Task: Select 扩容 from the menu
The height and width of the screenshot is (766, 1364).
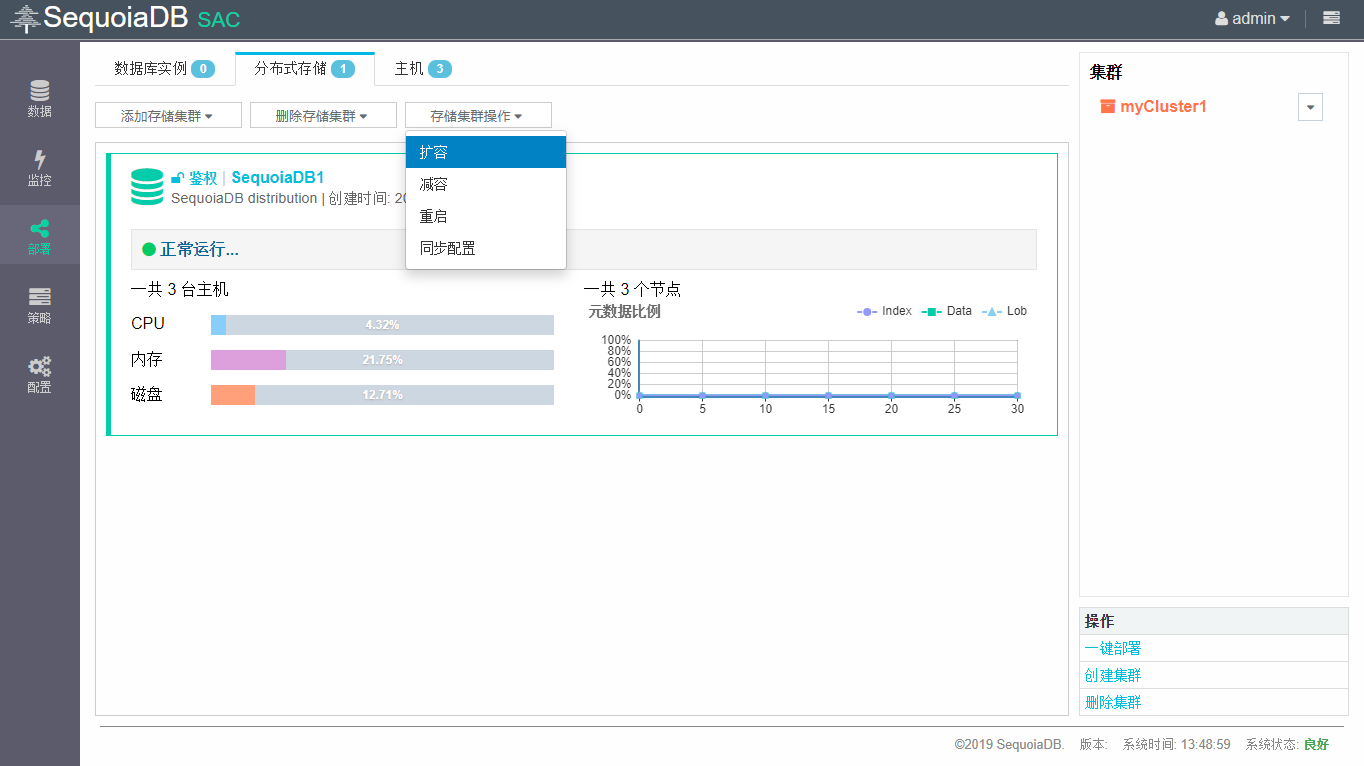Action: [486, 152]
